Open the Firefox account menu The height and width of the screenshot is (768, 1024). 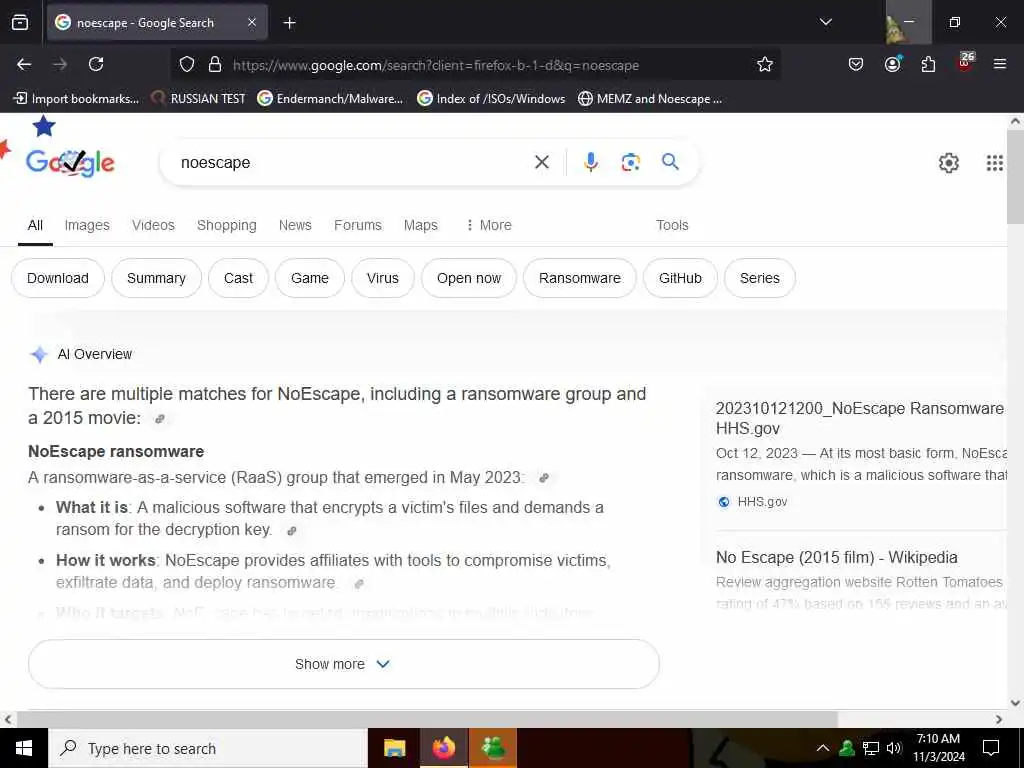coord(892,64)
